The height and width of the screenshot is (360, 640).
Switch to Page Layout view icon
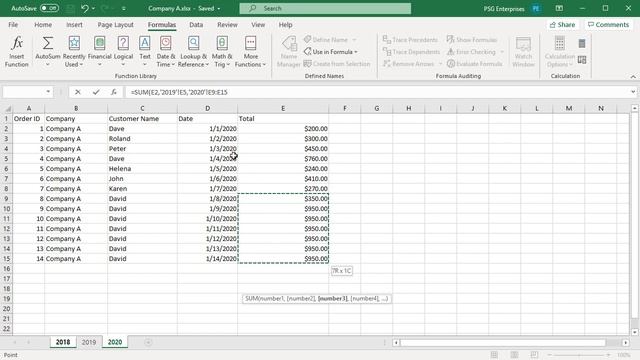(514, 355)
